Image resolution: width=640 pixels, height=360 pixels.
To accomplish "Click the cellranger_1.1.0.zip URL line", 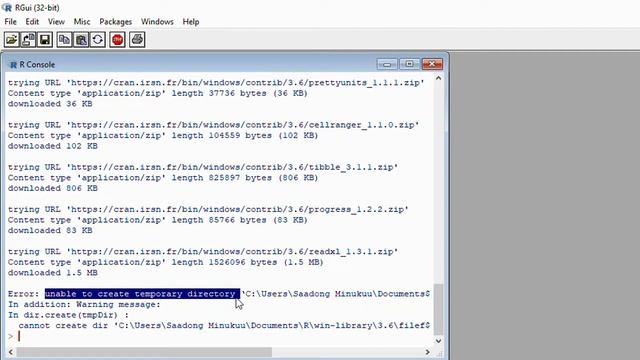I will click(213, 125).
